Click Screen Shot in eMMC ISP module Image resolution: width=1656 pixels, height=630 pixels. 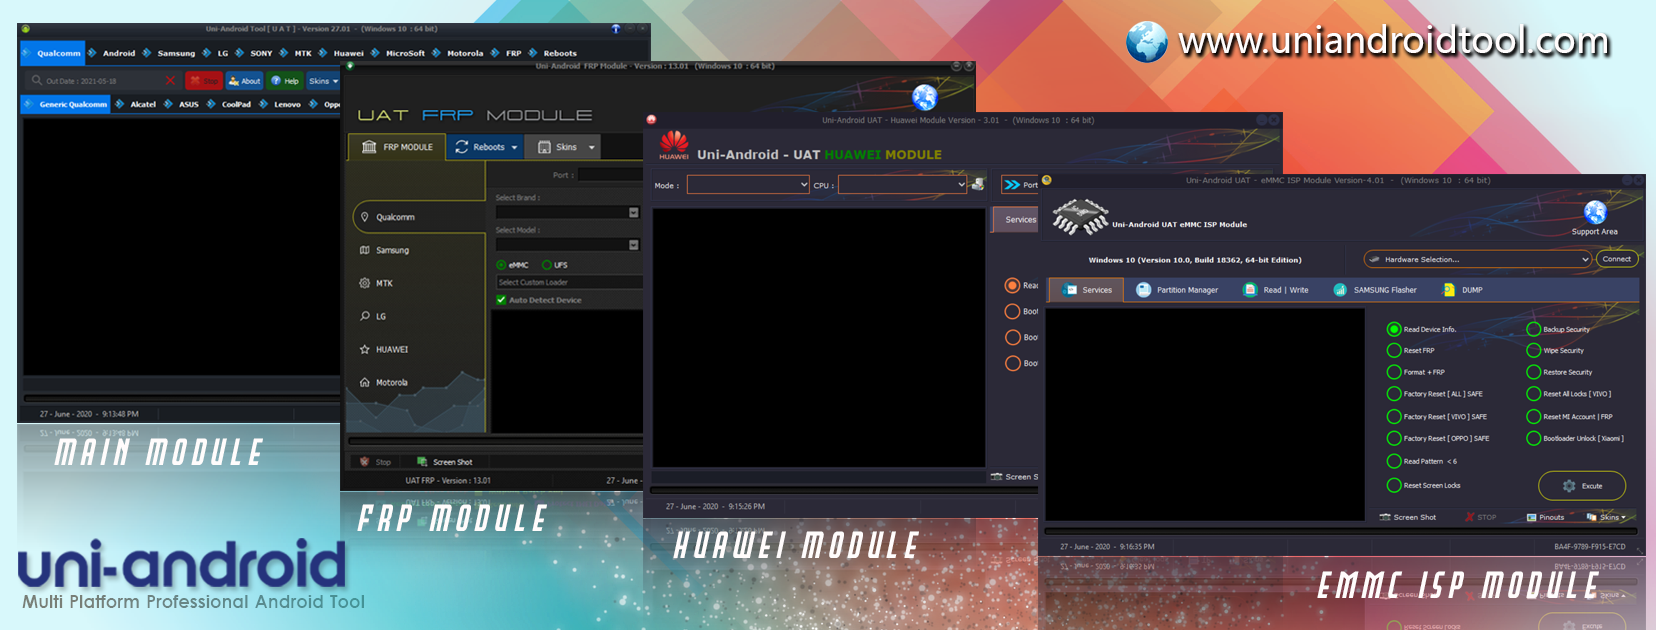tap(1408, 517)
